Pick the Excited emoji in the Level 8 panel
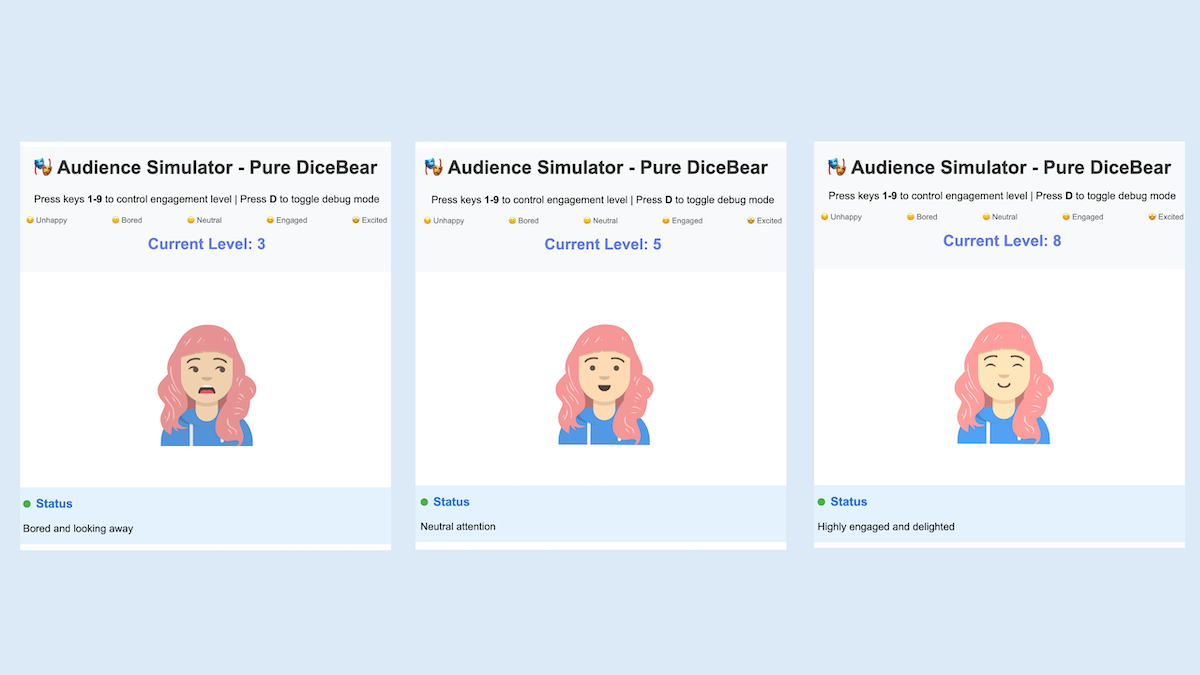Viewport: 1200px width, 675px height. point(1153,217)
